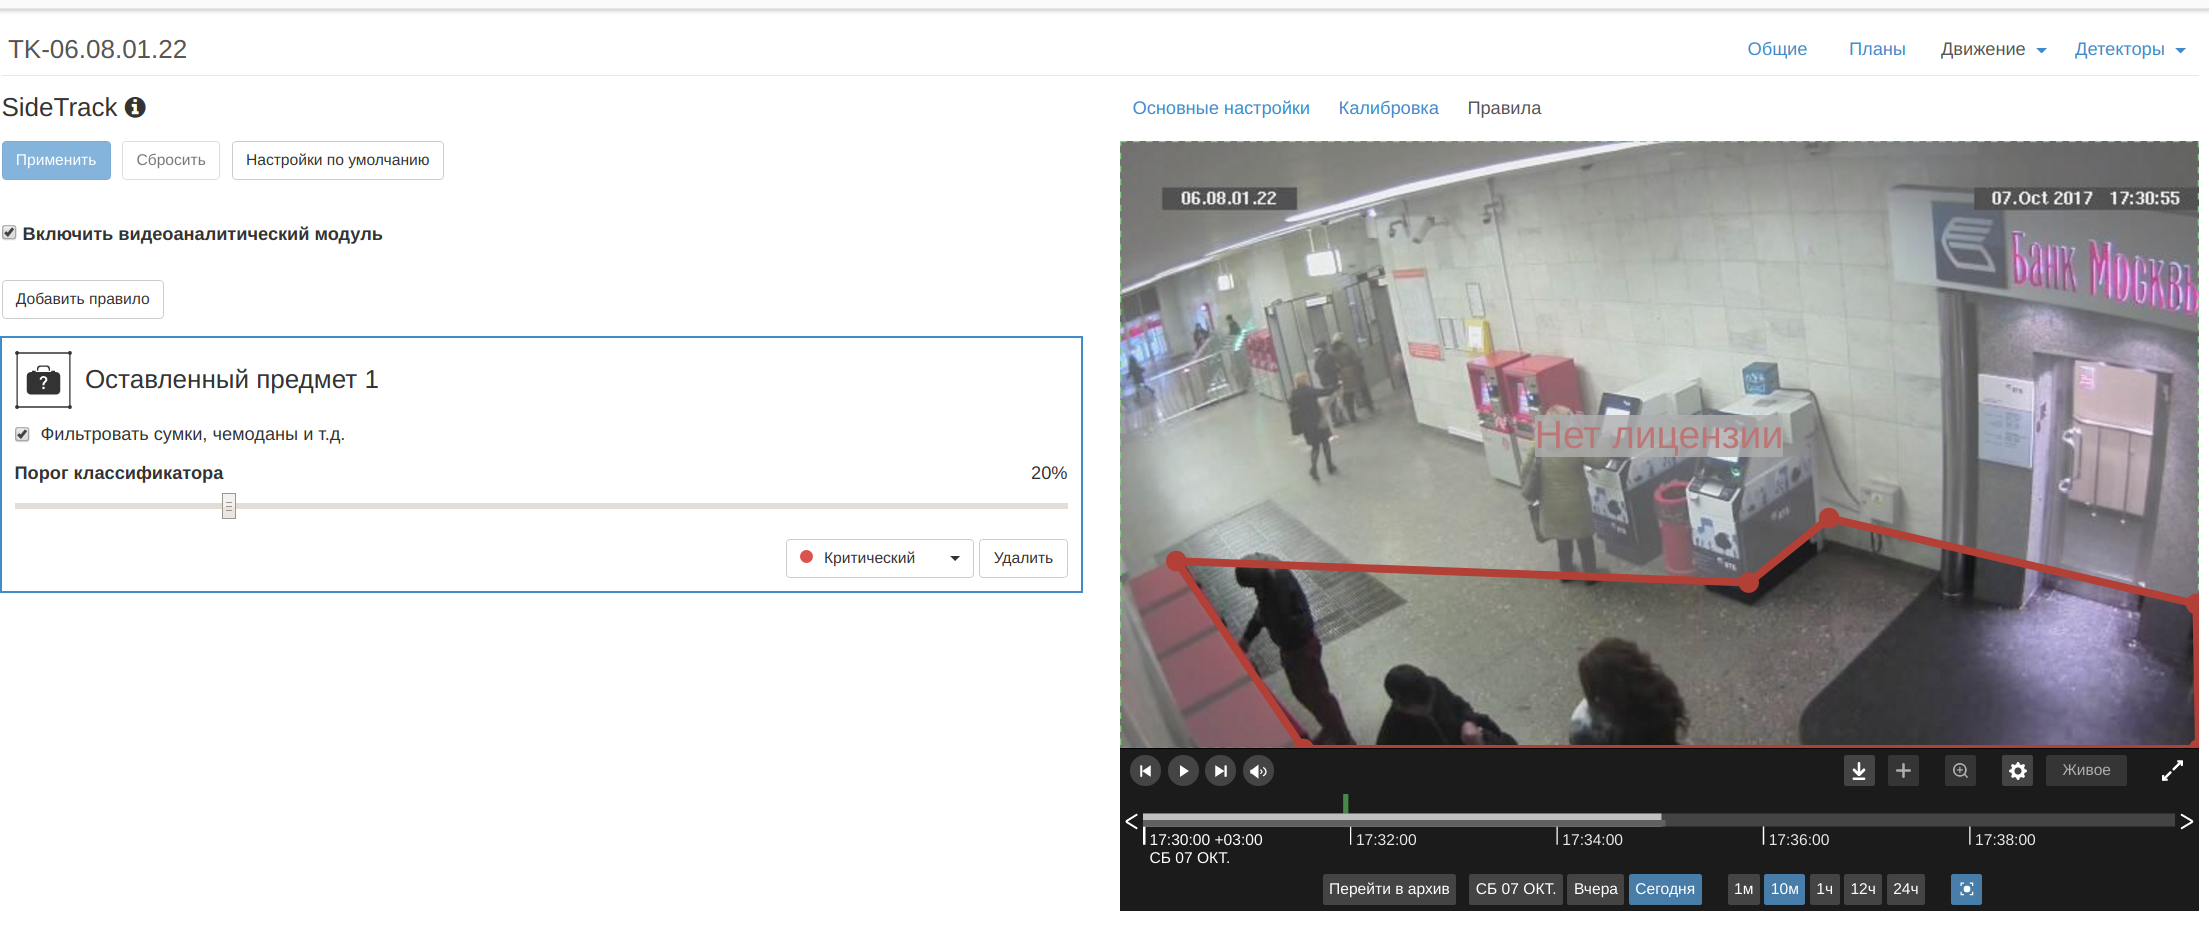Click the Применить button

point(56,160)
